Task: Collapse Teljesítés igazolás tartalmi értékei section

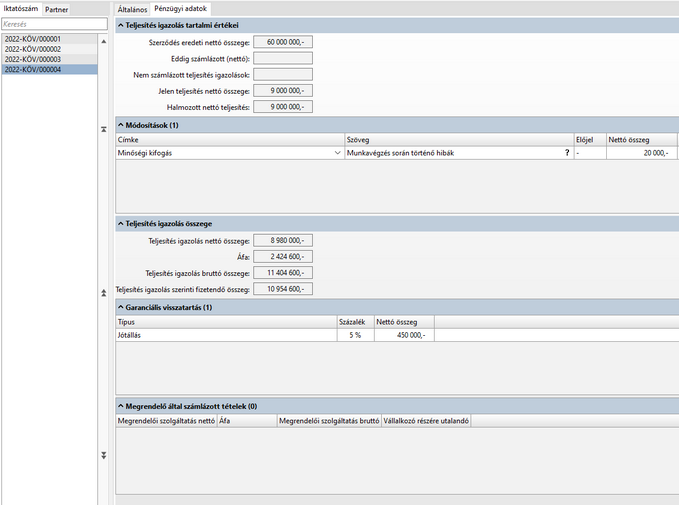Action: tap(121, 26)
